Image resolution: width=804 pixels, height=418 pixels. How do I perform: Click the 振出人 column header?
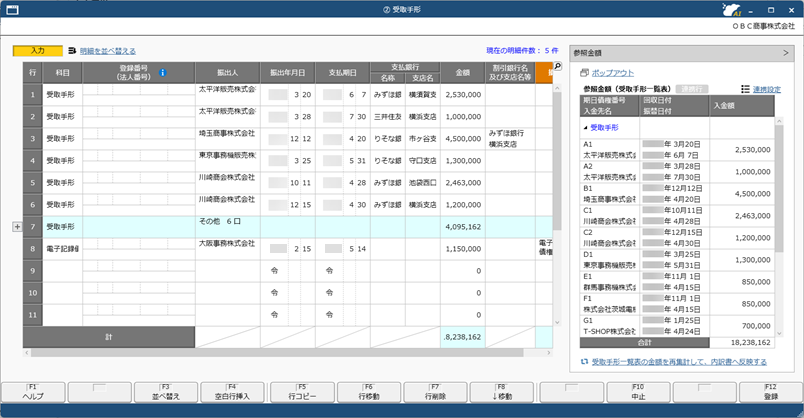pyautogui.click(x=228, y=73)
